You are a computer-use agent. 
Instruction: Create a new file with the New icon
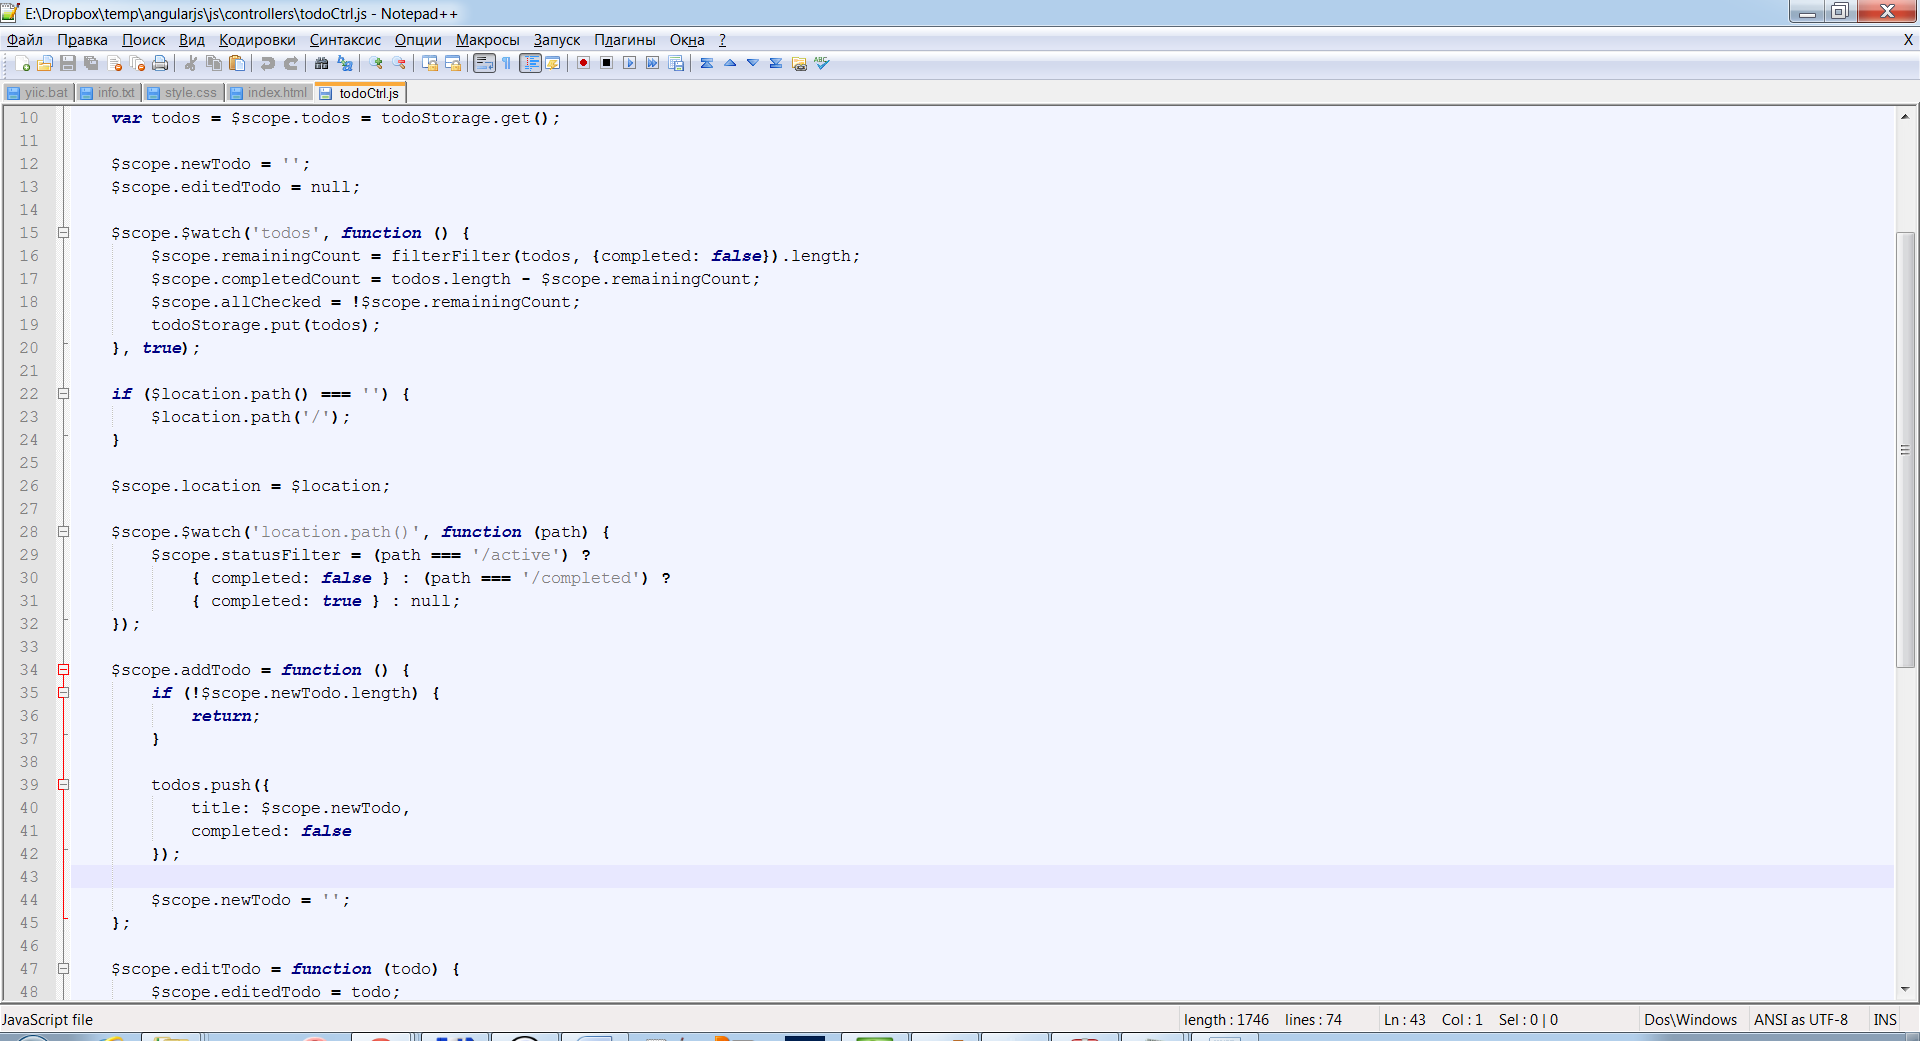22,63
